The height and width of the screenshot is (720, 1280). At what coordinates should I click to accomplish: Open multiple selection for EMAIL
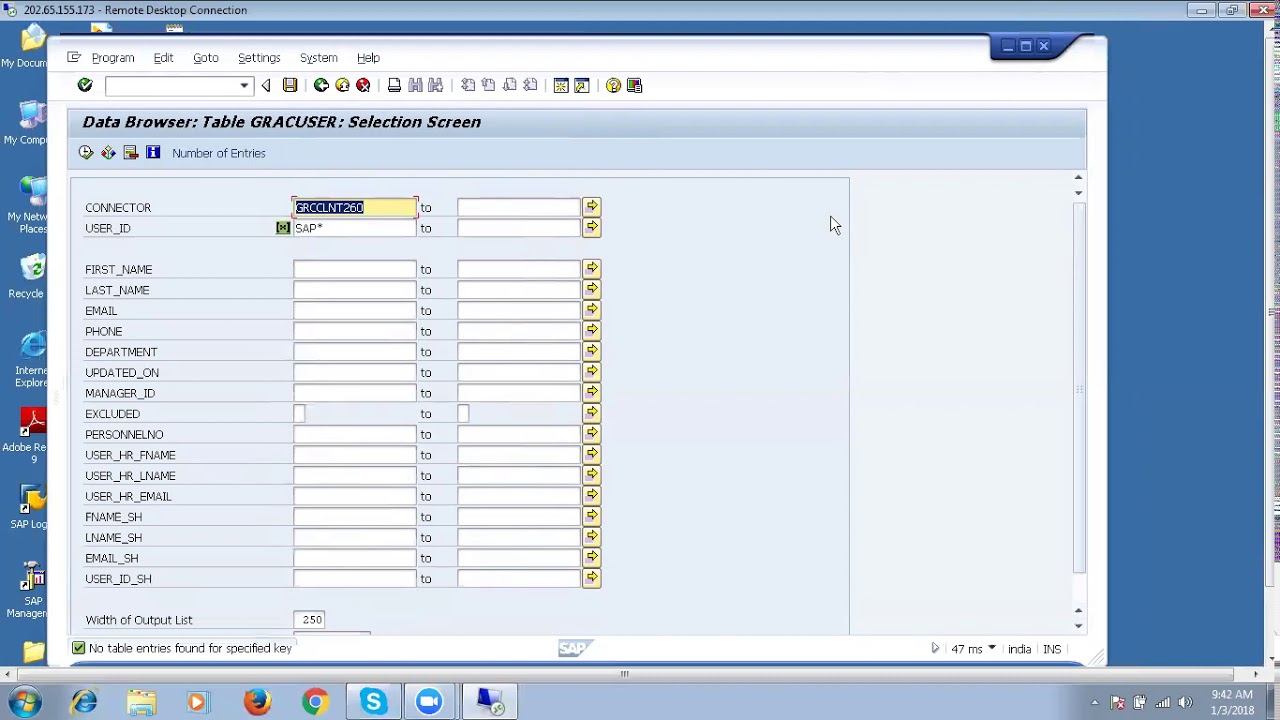592,310
